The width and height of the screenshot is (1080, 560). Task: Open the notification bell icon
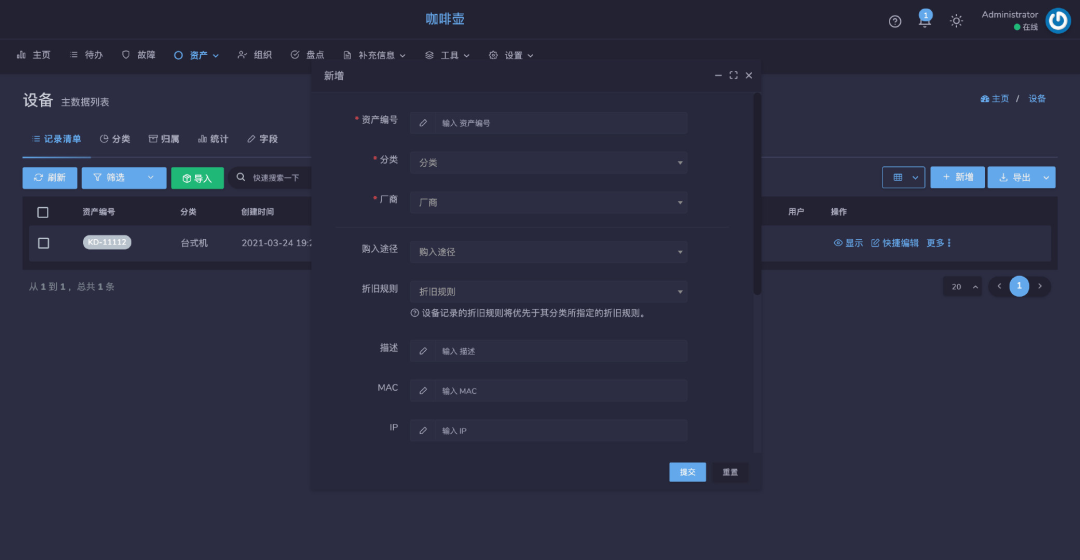point(925,21)
